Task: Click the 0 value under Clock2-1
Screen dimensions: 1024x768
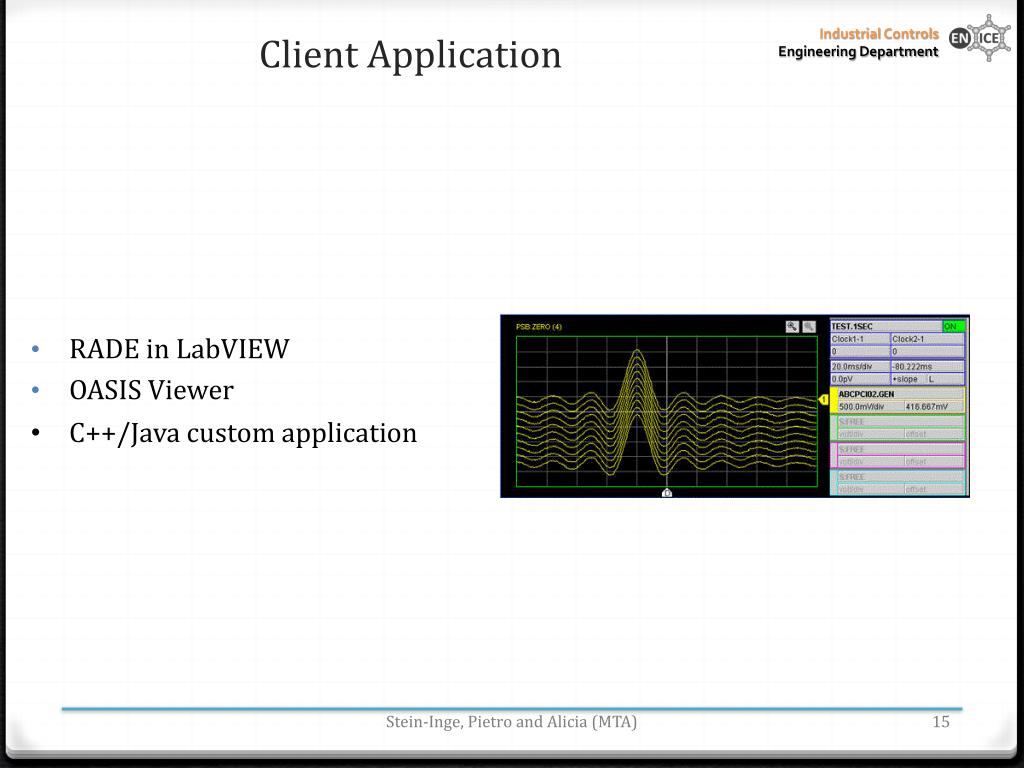Action: tap(927, 351)
